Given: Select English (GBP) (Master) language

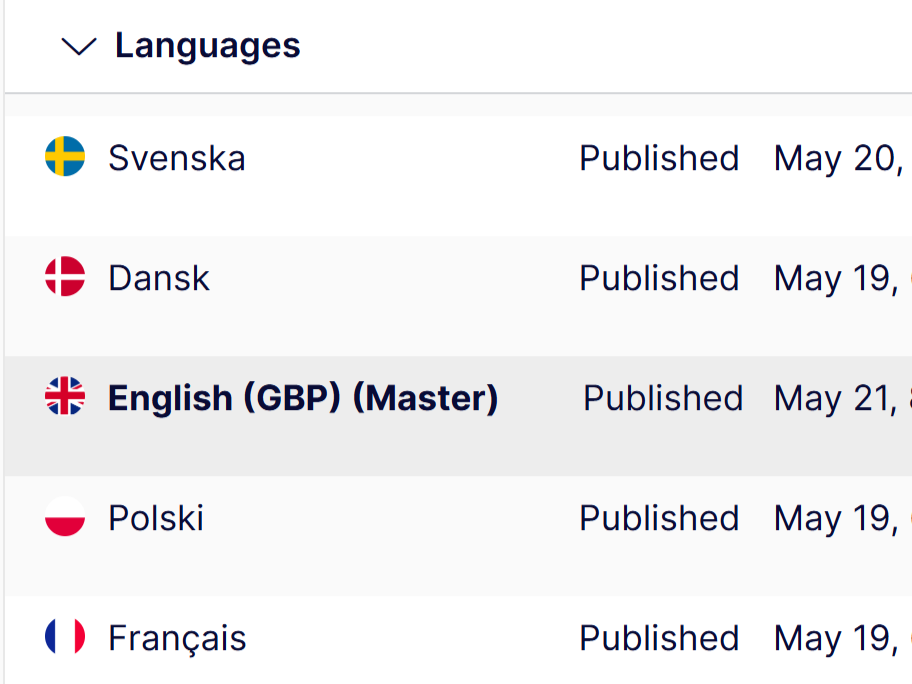Looking at the screenshot, I should pos(303,398).
